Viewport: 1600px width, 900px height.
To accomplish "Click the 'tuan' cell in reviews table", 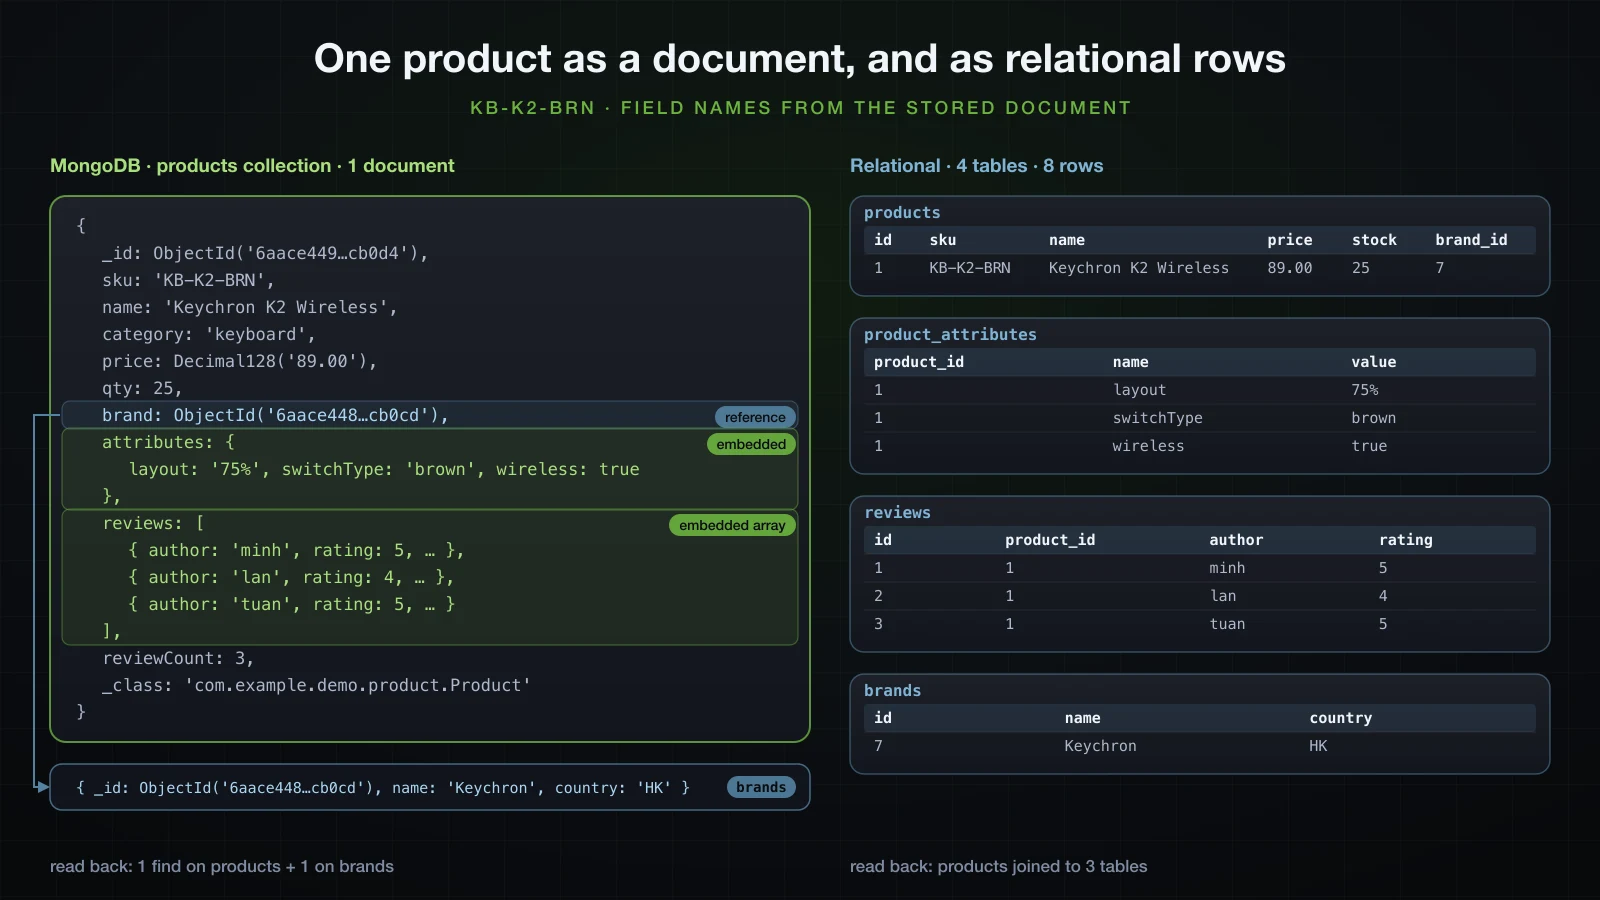I will [x=1227, y=624].
